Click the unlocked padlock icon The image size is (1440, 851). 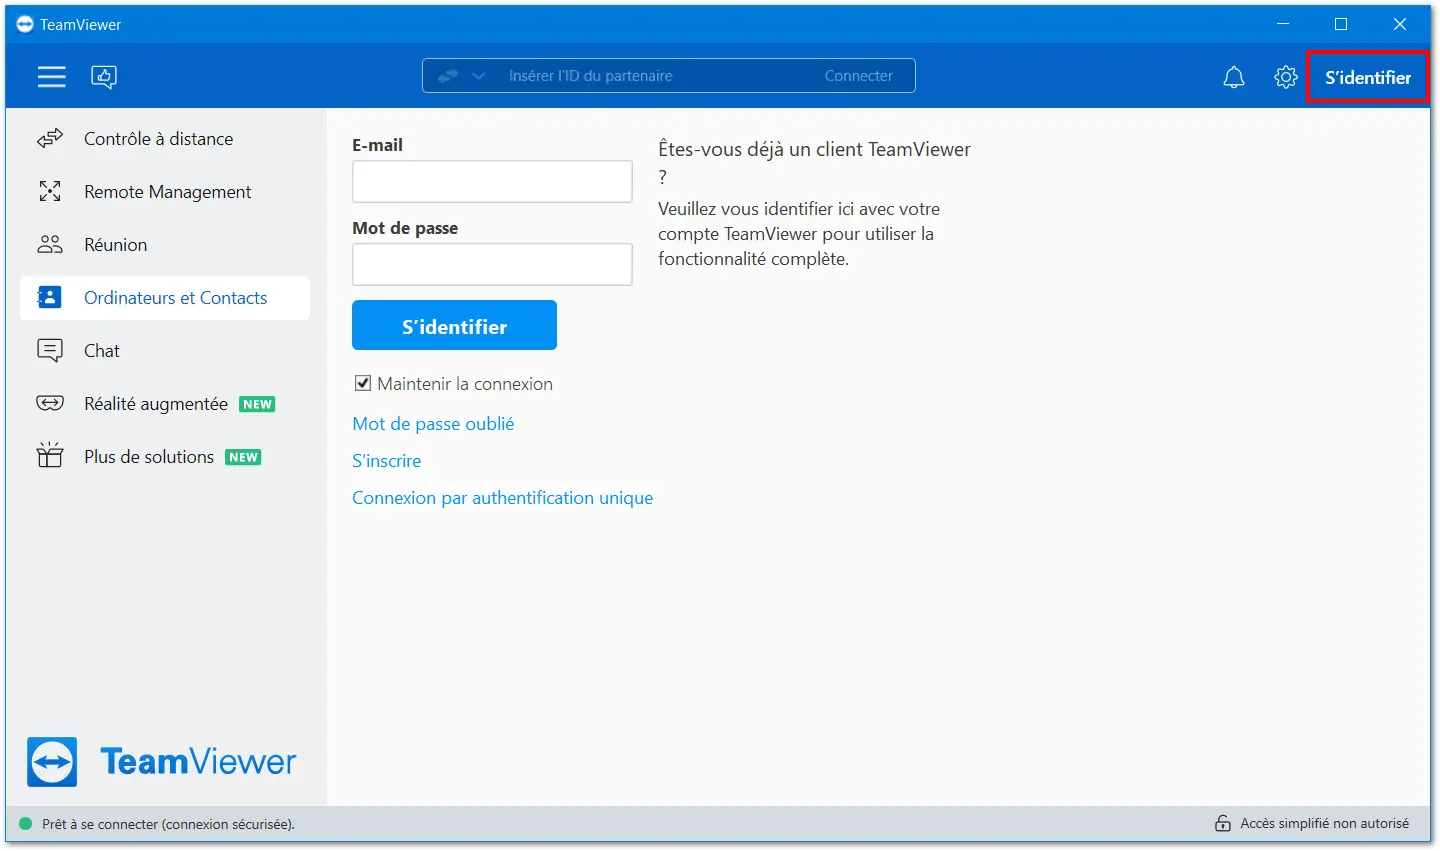click(x=1223, y=823)
